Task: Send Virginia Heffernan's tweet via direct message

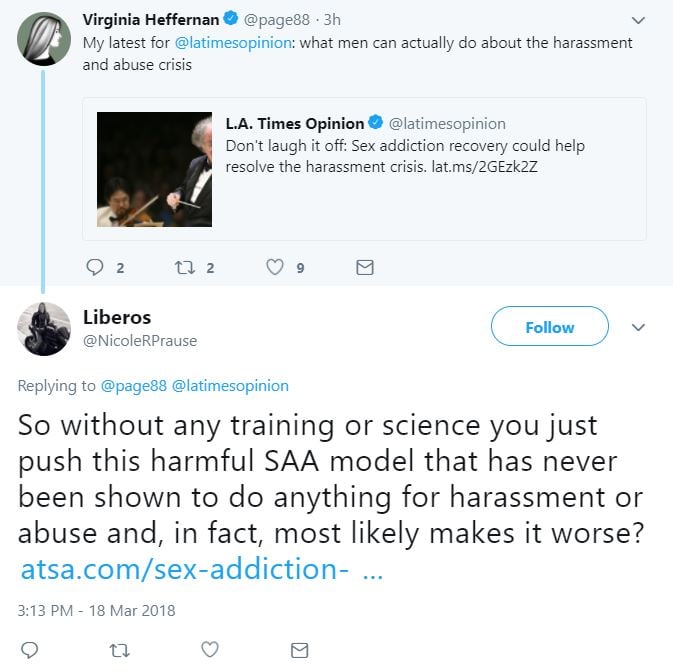Action: pos(365,267)
